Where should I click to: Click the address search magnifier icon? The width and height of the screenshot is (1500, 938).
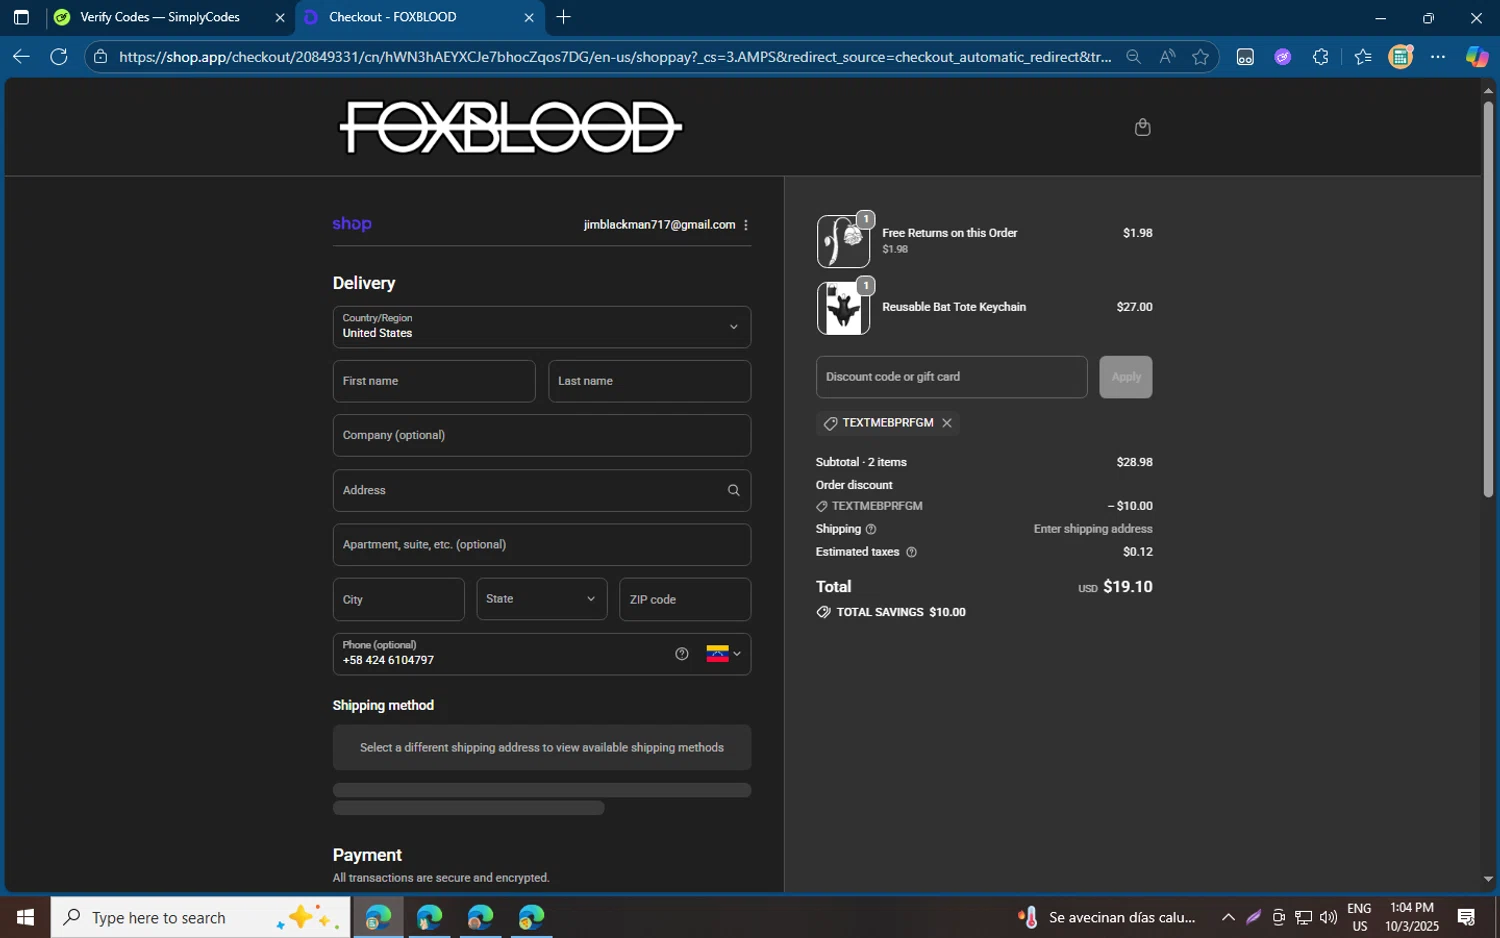pos(733,490)
